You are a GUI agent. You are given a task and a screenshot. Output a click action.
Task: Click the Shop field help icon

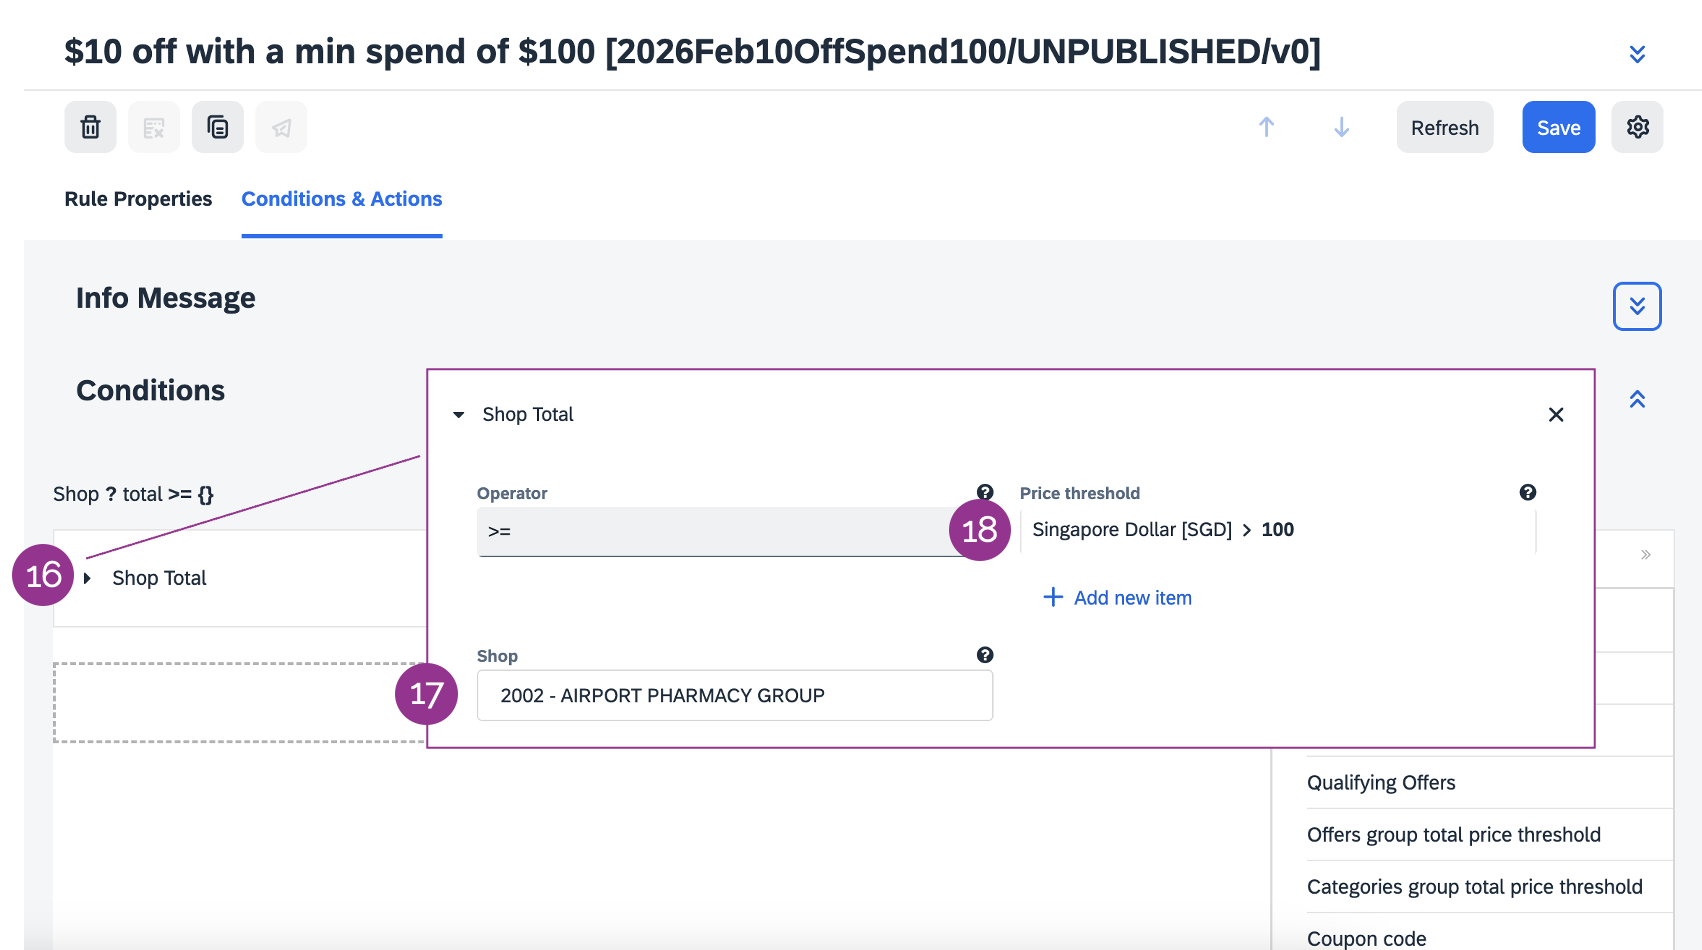click(985, 655)
